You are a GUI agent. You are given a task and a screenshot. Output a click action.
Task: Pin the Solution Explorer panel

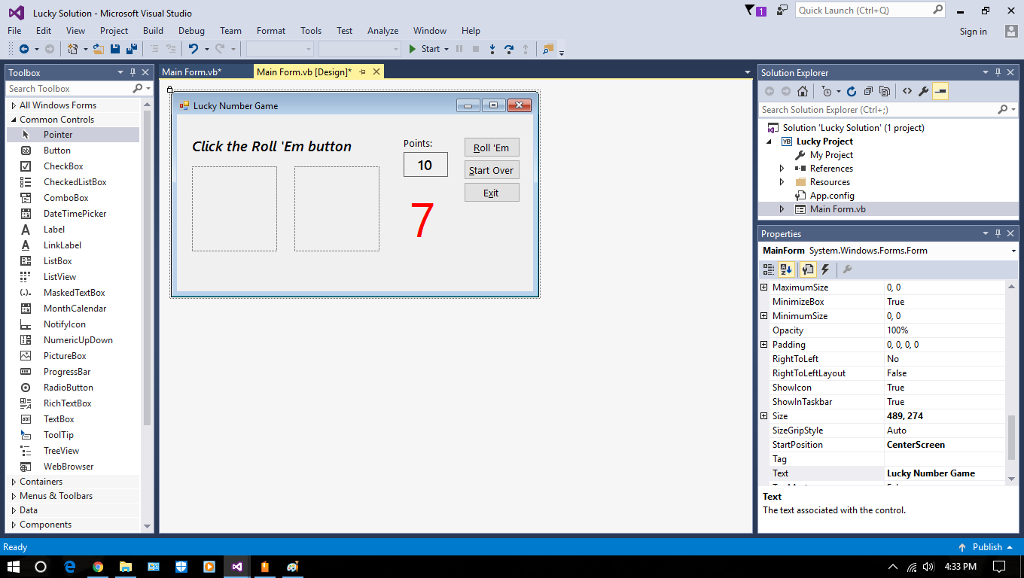click(x=998, y=72)
